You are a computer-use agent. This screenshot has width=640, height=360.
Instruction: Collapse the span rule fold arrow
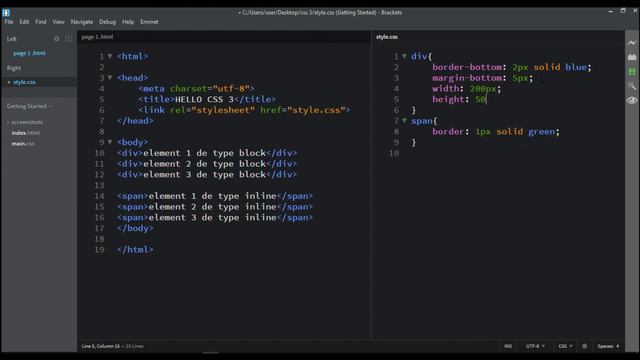tap(404, 120)
